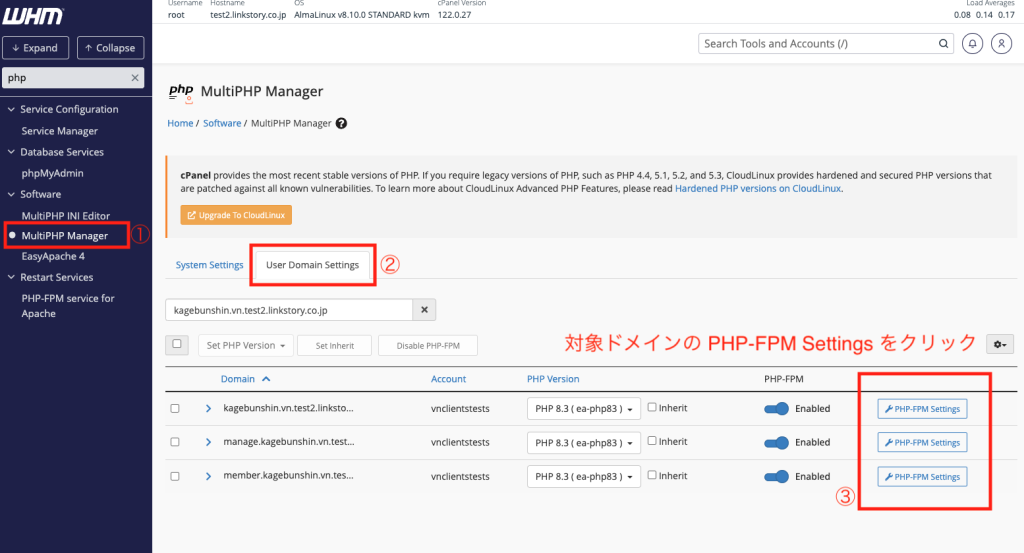Click the notifications bell icon
This screenshot has height=553, width=1024.
pyautogui.click(x=972, y=44)
